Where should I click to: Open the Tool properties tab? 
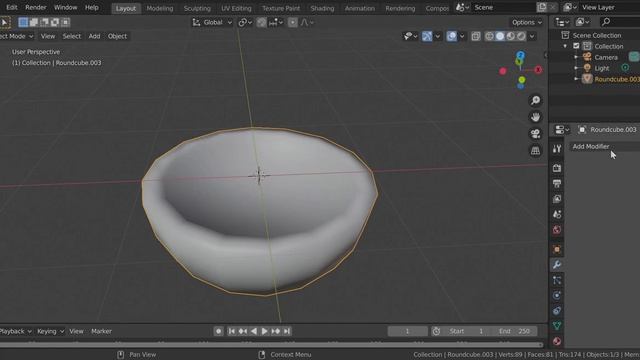(557, 149)
